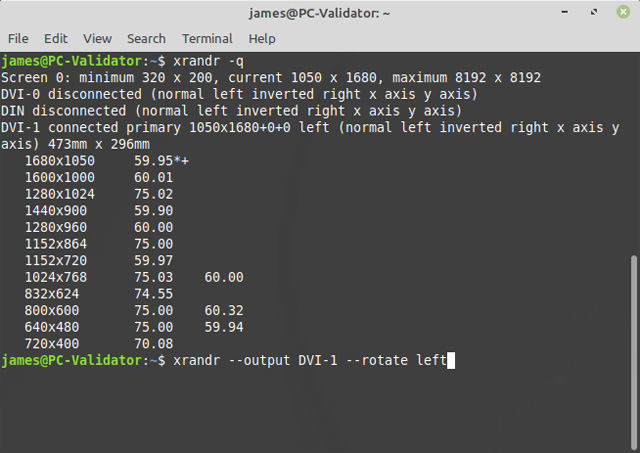The image size is (640, 453).
Task: Click the 1280x1024 resolution entry
Action: coord(60,194)
